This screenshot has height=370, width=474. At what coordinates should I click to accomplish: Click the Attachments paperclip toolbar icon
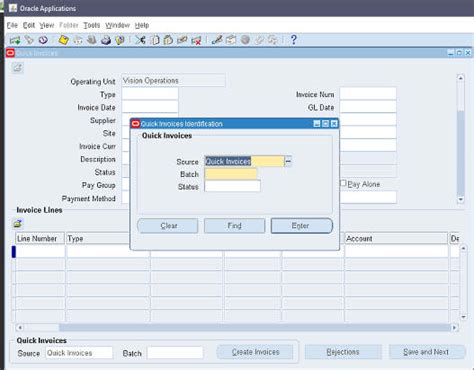[x=259, y=40]
